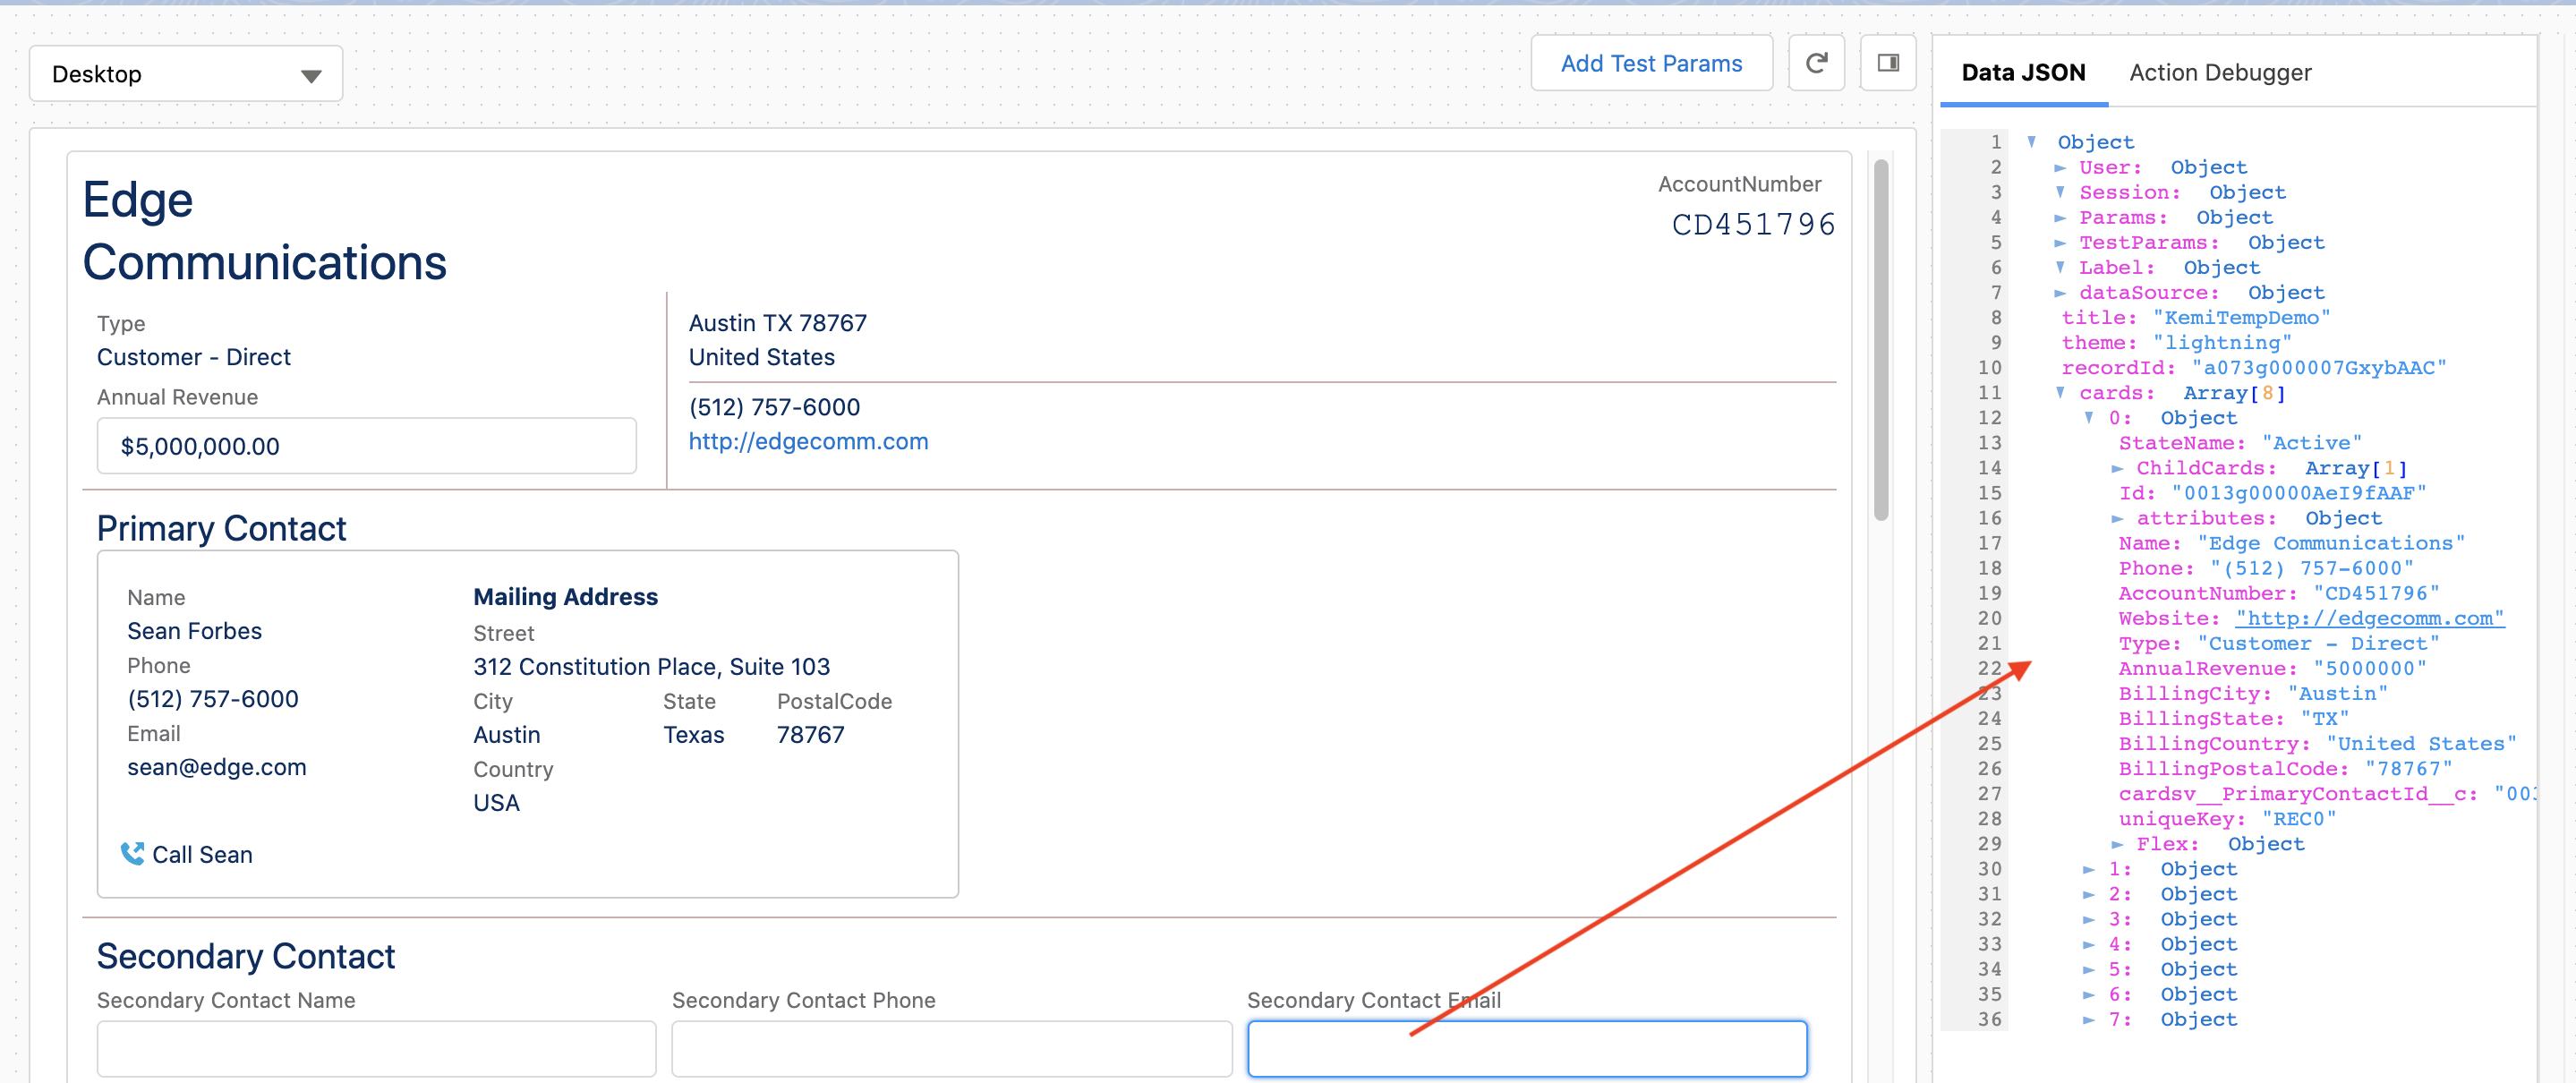
Task: Click account number CD451796
Action: click(x=1754, y=224)
